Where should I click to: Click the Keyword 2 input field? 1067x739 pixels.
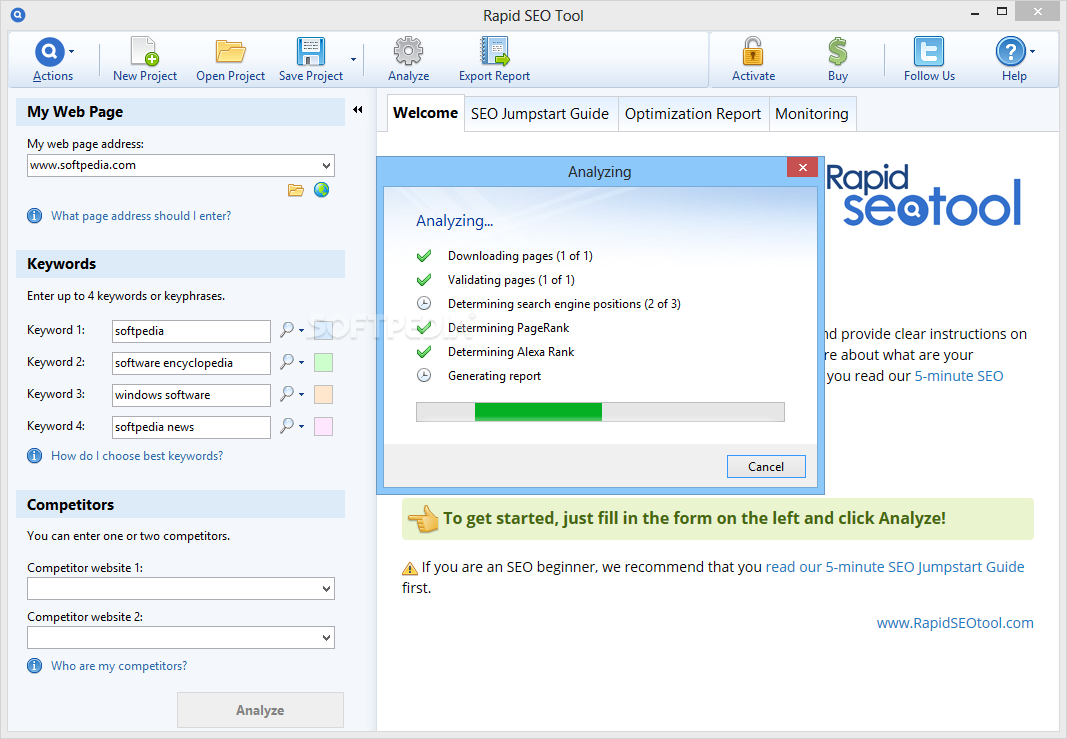pyautogui.click(x=191, y=363)
